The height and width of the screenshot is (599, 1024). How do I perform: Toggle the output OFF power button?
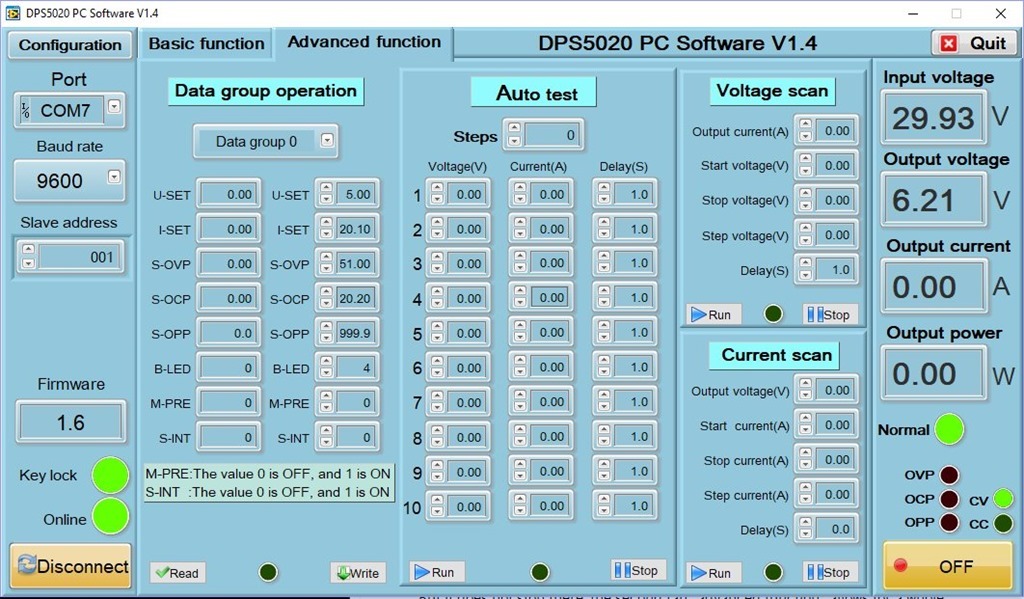(x=947, y=566)
